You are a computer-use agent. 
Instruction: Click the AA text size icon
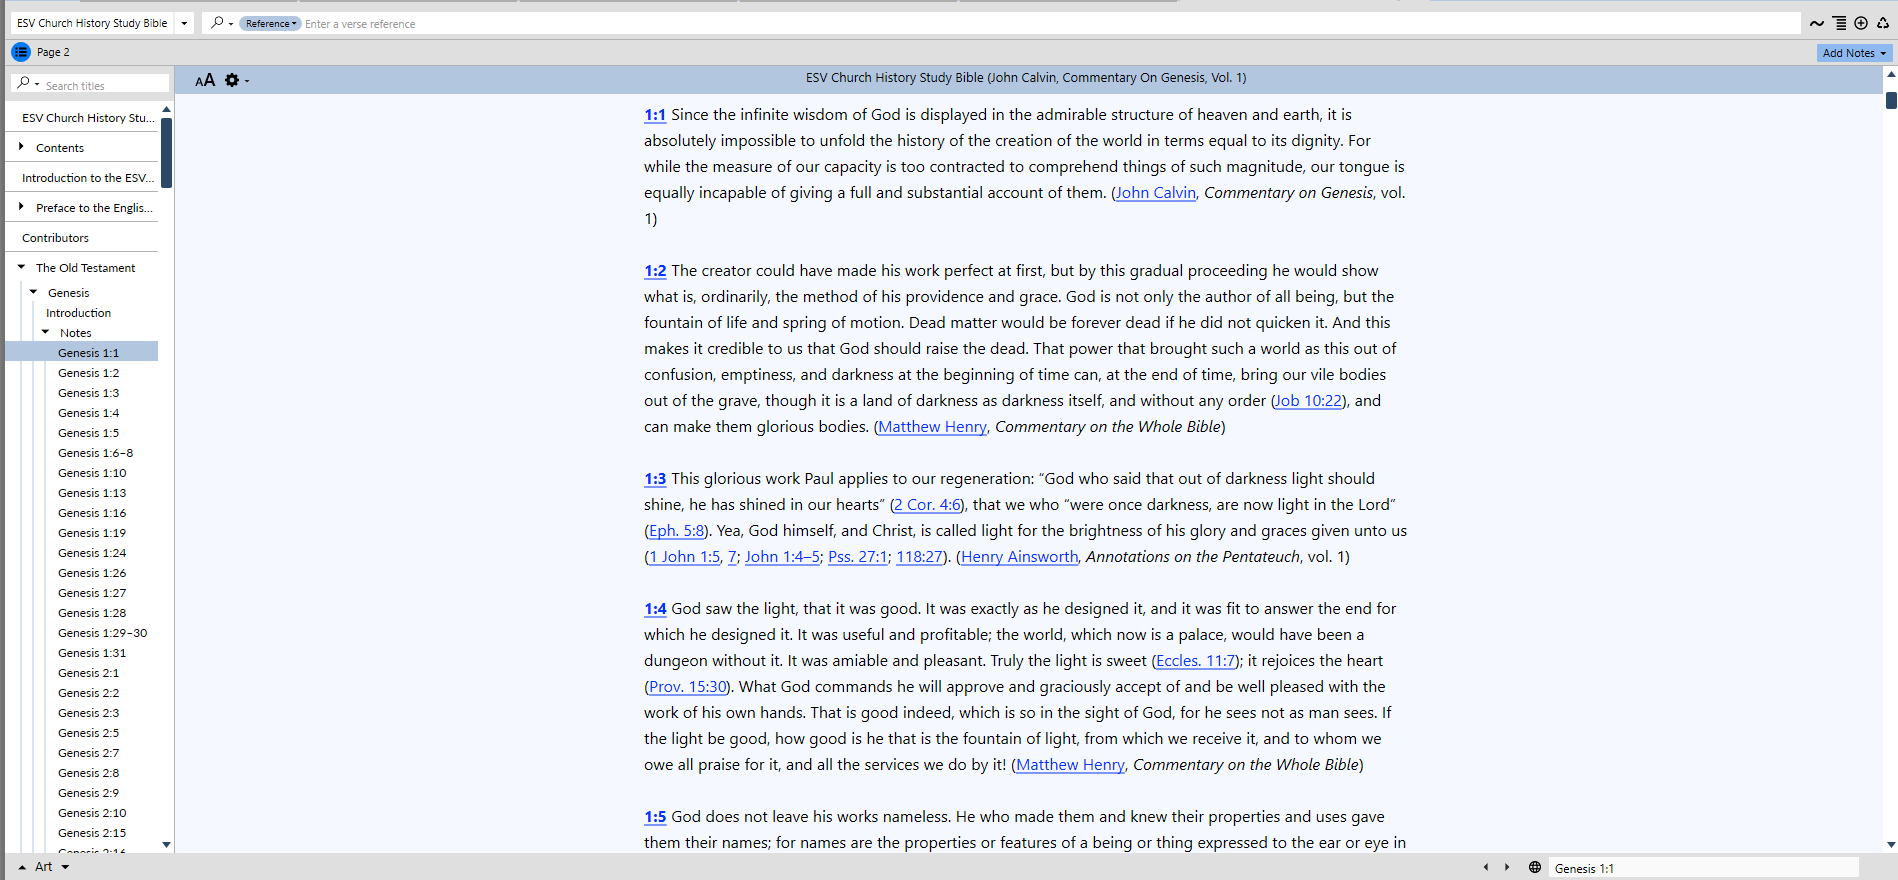[x=205, y=80]
